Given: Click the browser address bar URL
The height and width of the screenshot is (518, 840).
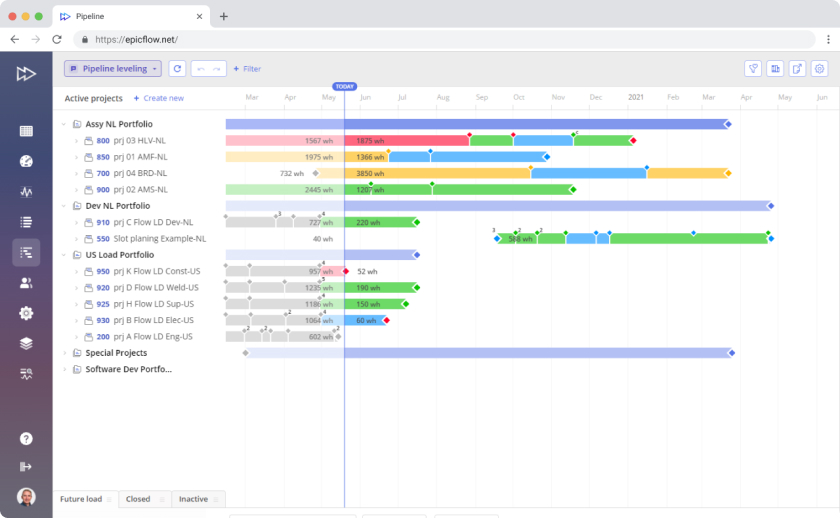Looking at the screenshot, I should [137, 39].
